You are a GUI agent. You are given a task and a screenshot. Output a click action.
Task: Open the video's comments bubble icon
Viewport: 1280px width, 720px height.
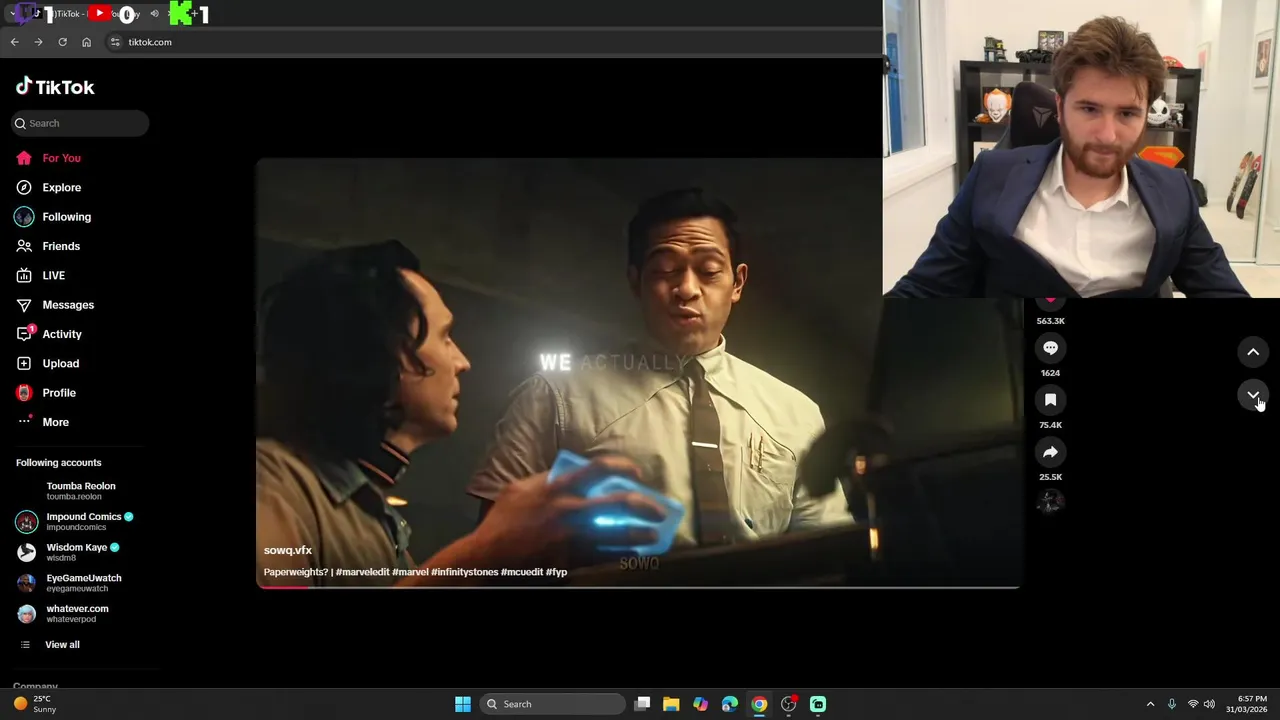[1050, 348]
